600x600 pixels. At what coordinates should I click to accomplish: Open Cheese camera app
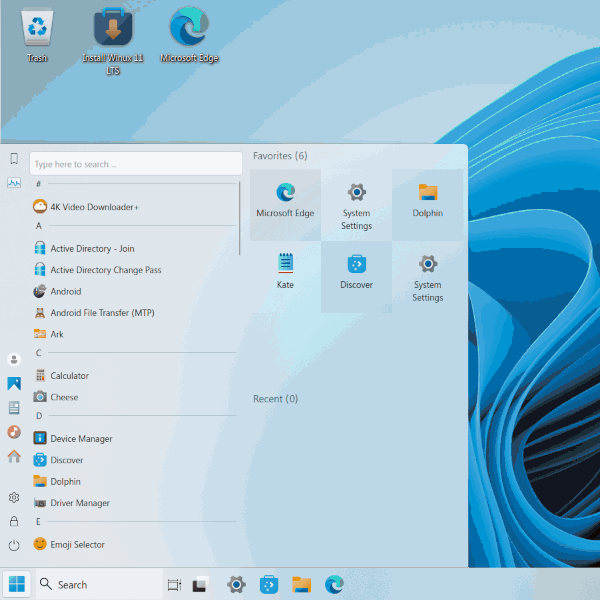(64, 397)
